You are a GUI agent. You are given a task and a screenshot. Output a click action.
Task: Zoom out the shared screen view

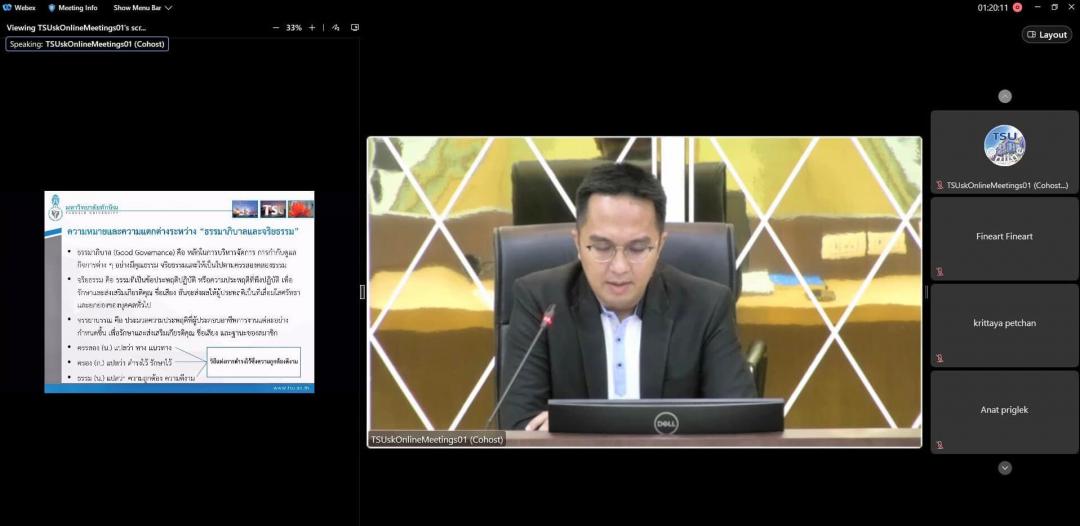tap(276, 28)
